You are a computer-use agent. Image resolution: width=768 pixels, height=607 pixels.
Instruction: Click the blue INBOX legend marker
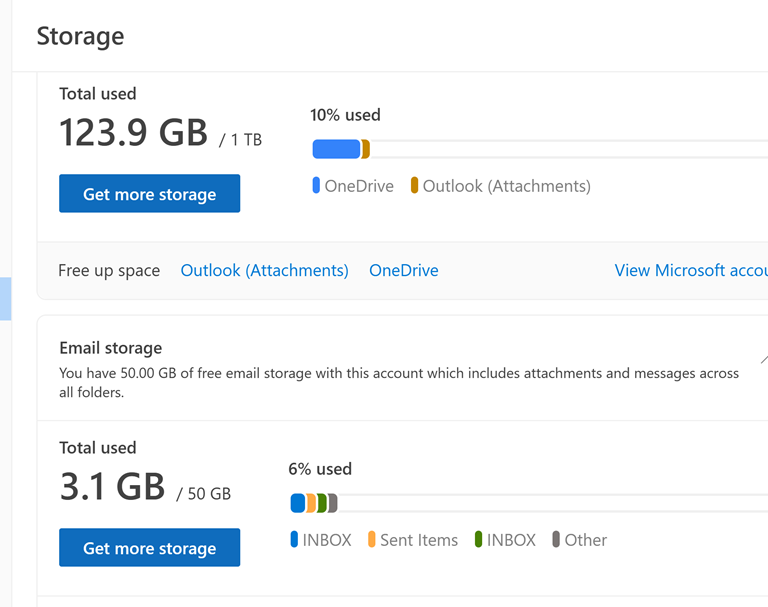pyautogui.click(x=294, y=540)
